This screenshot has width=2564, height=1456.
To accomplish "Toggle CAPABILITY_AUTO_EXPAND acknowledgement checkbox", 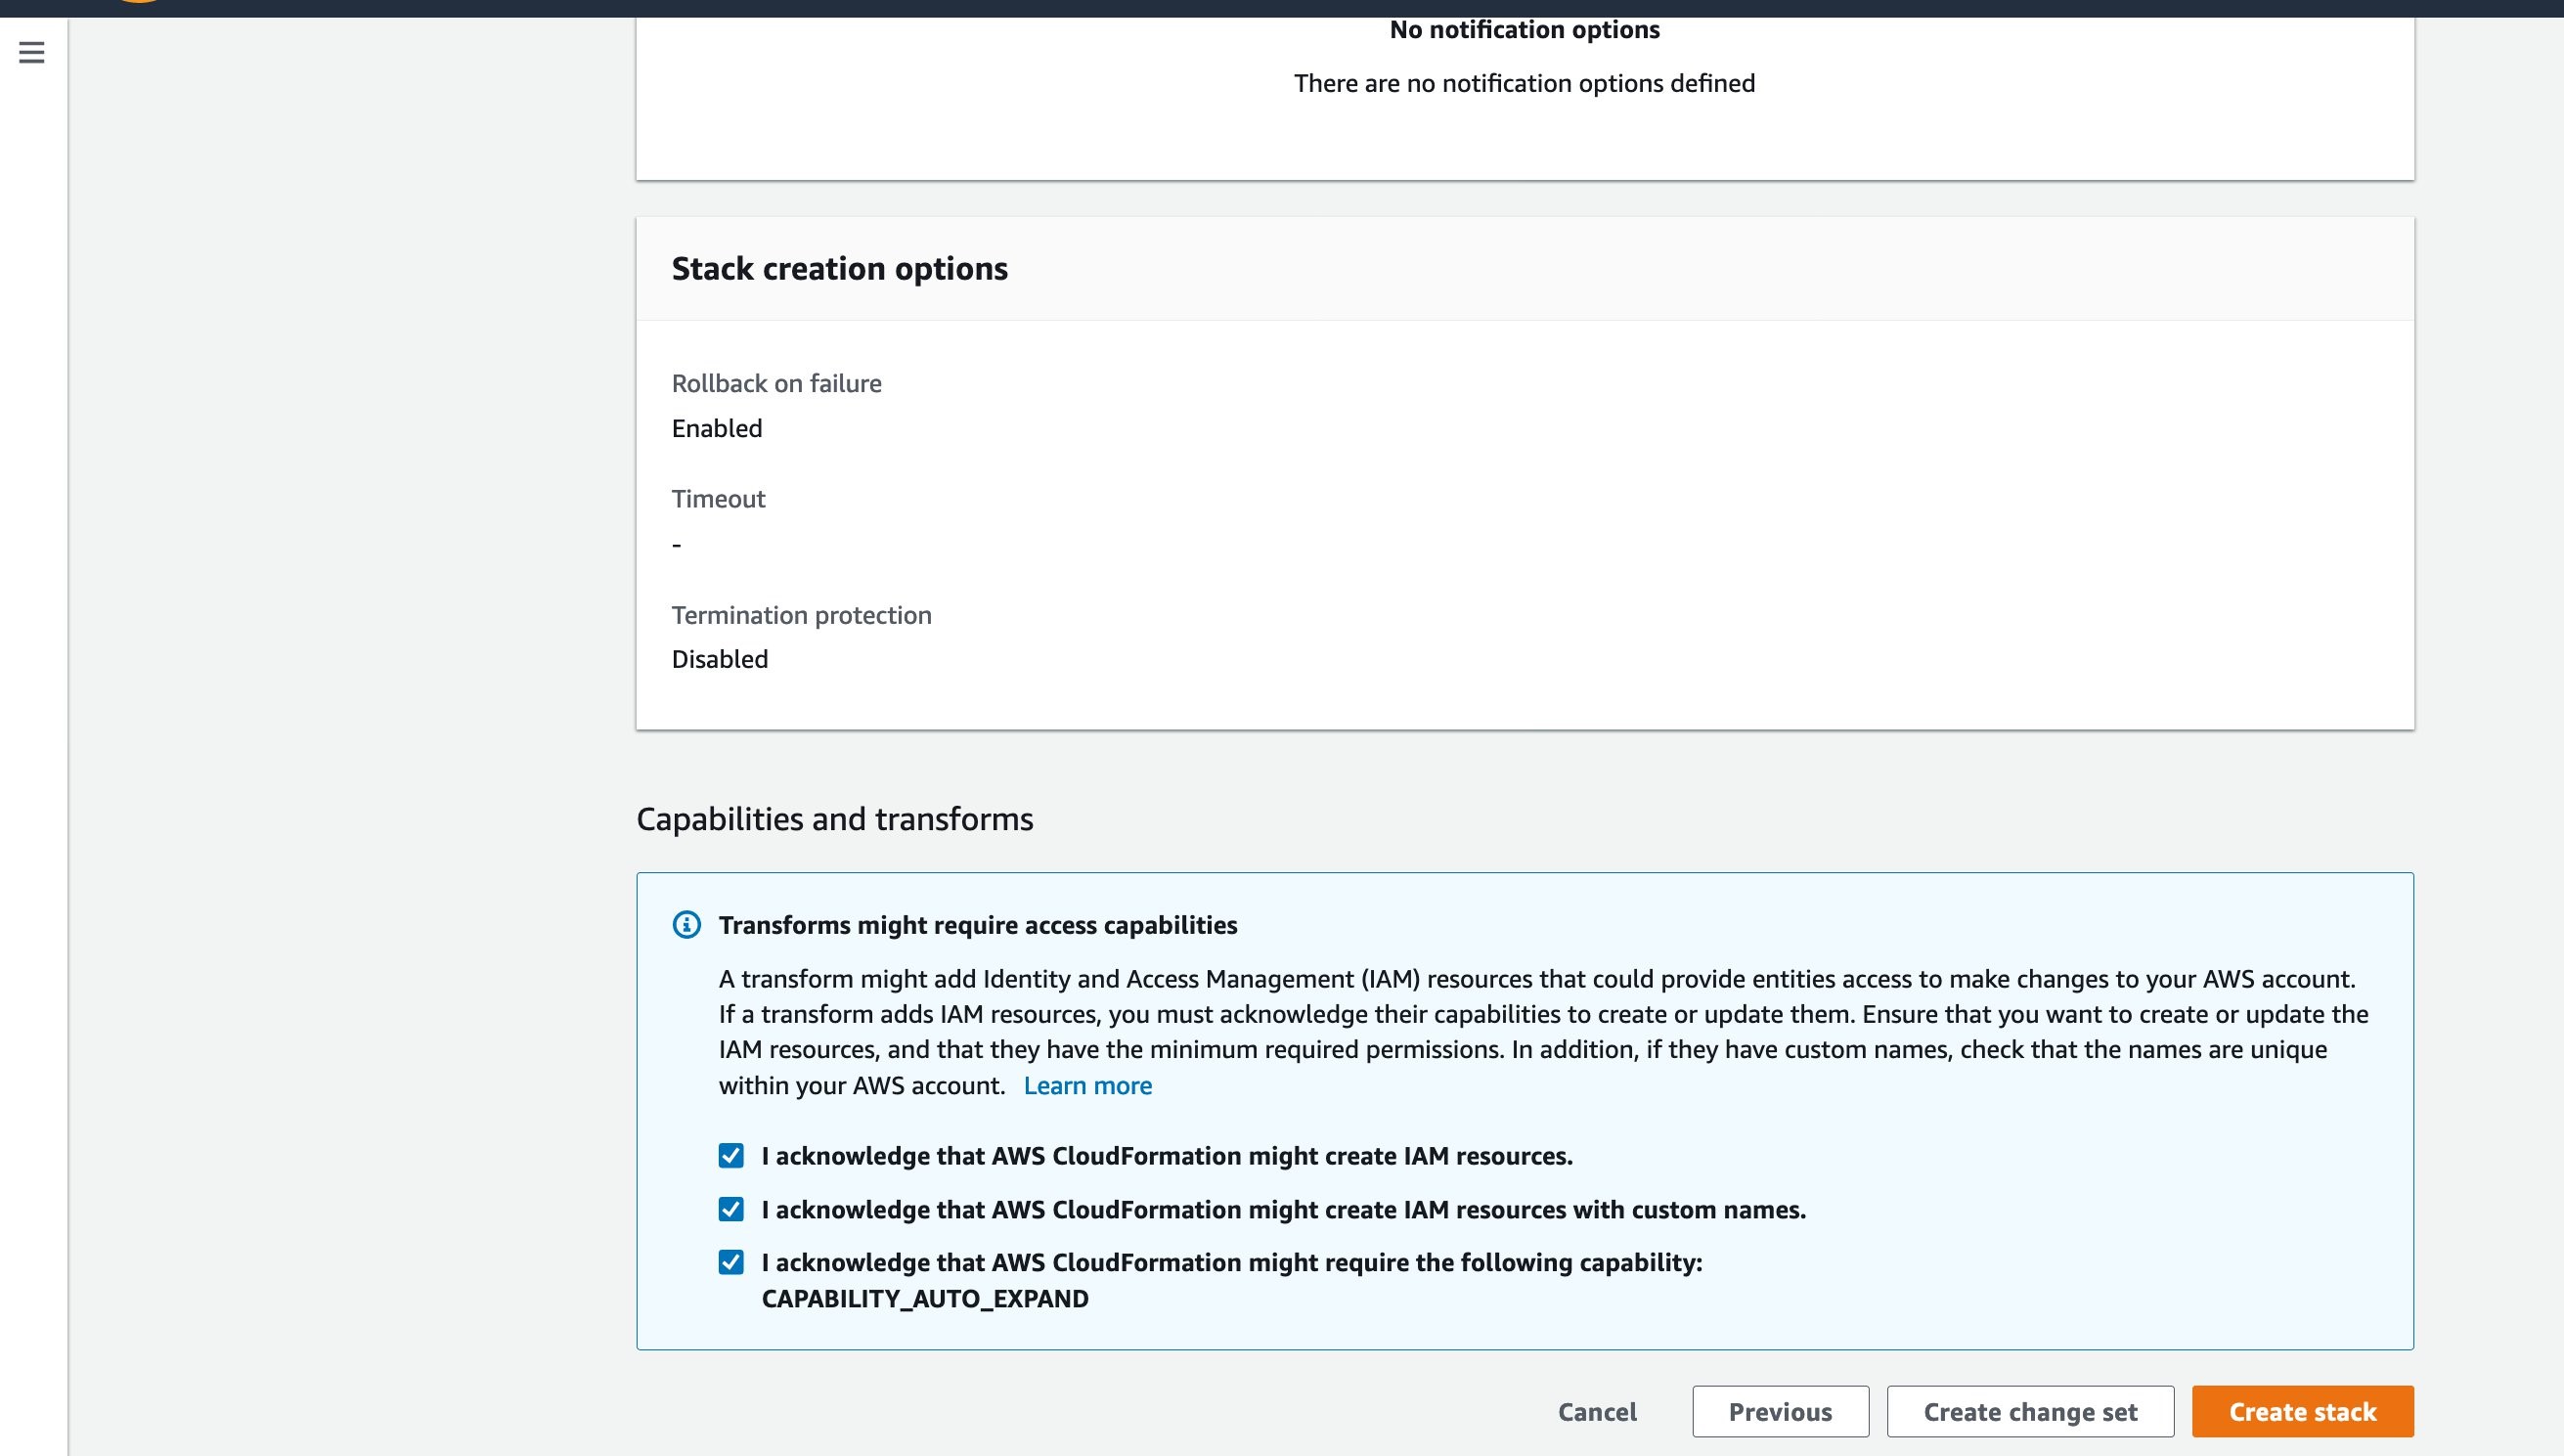I will 731,1262.
